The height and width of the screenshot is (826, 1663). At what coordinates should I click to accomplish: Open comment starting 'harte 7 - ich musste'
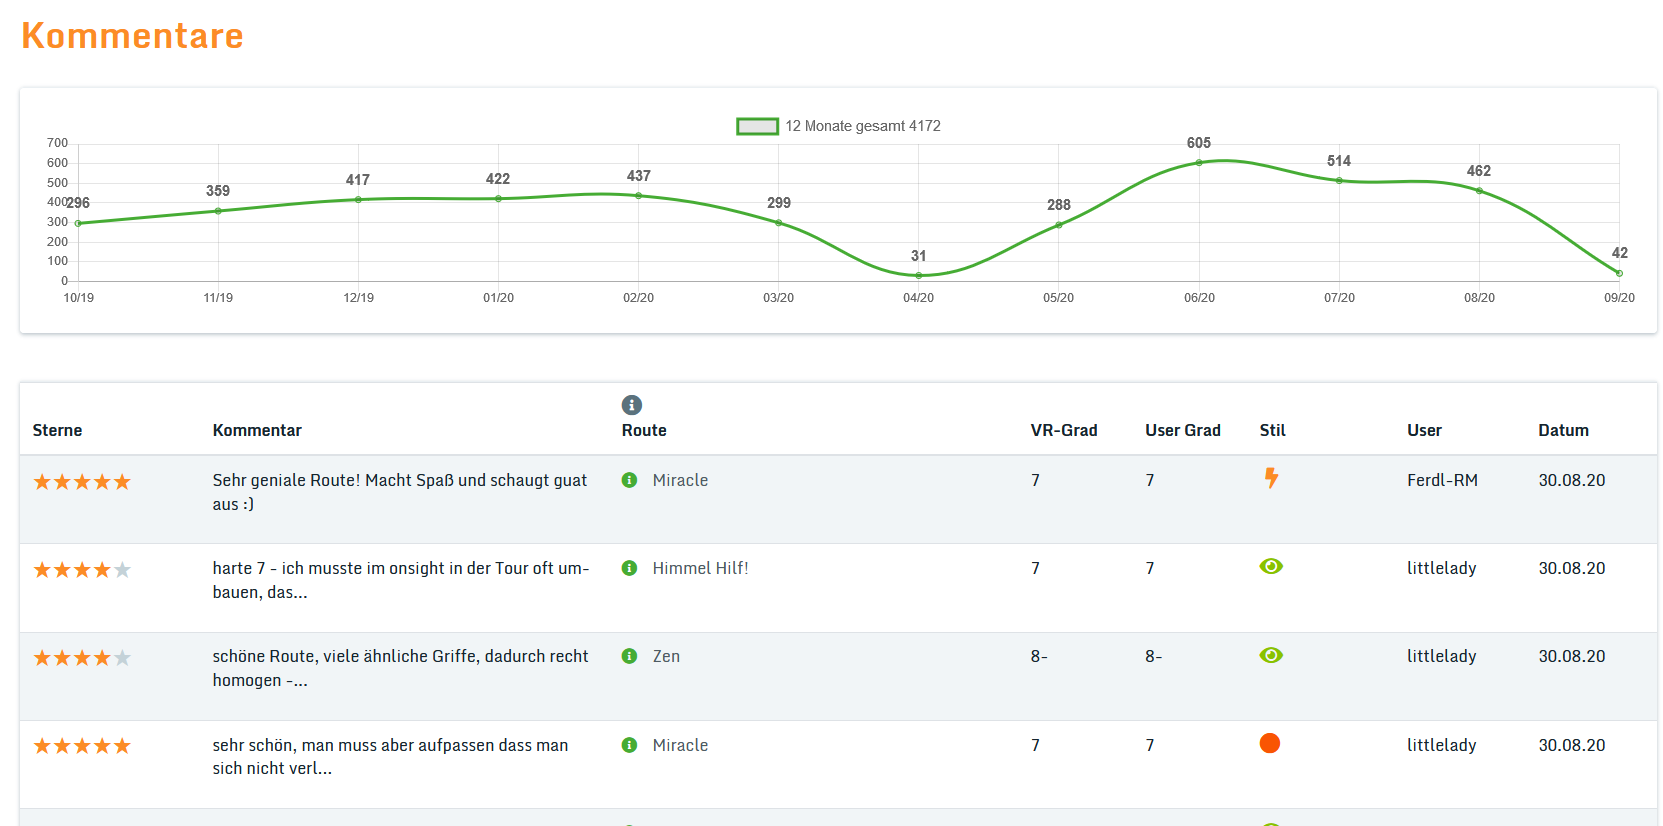point(401,580)
